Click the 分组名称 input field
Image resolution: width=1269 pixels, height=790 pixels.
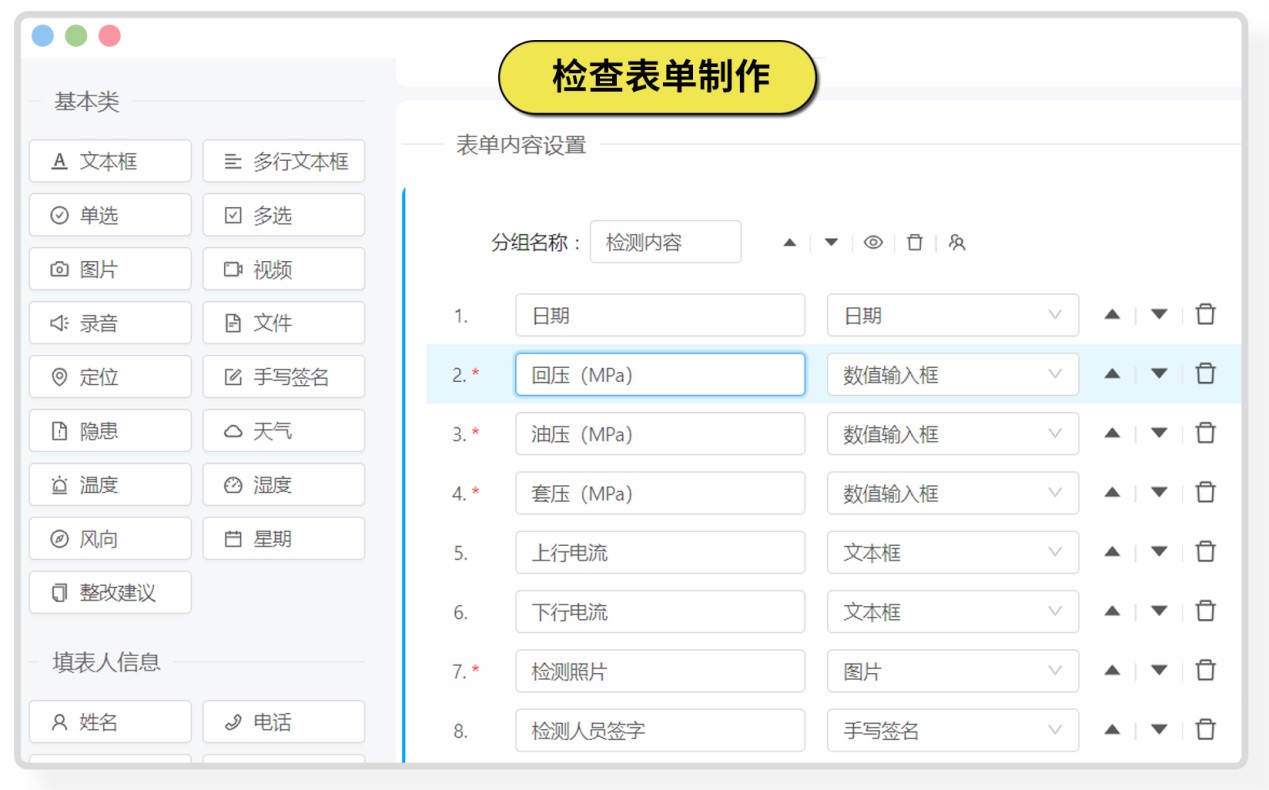[665, 242]
